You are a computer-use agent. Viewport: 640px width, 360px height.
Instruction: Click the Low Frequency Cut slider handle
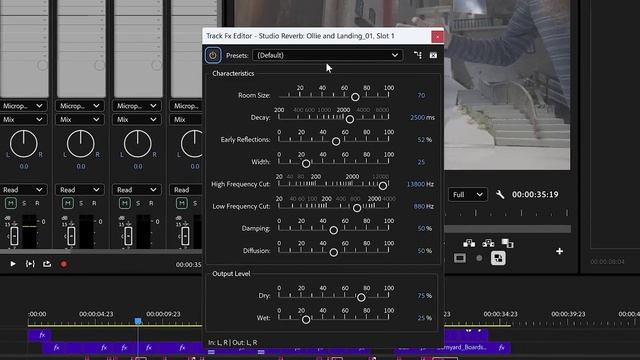[x=357, y=208]
